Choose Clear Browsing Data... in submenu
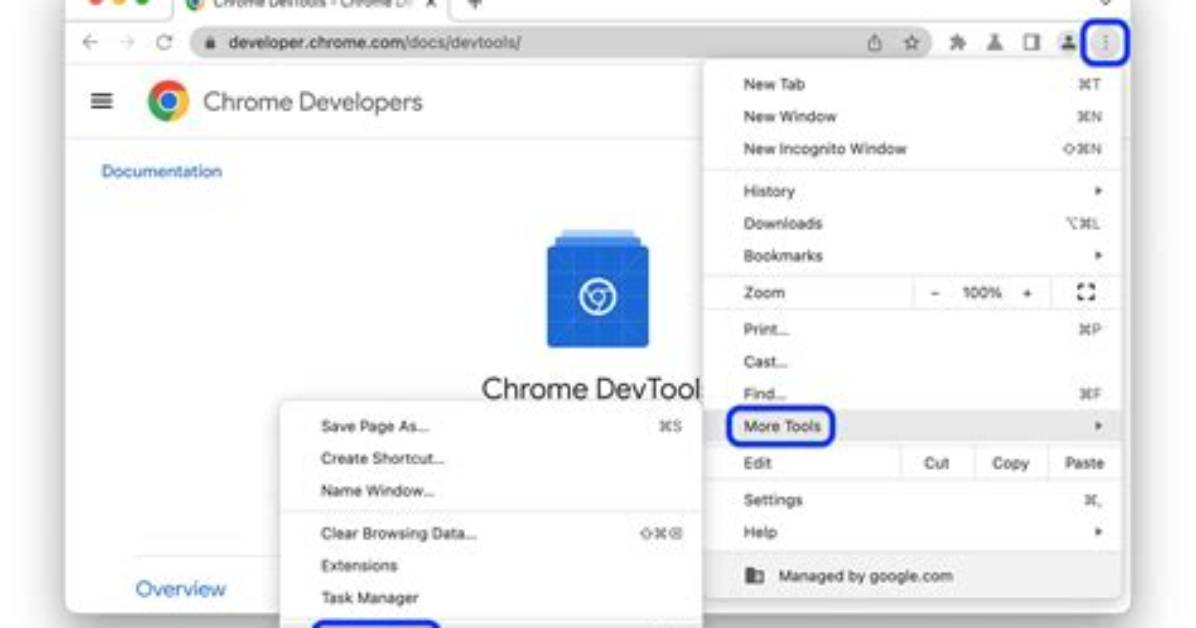 tap(490, 533)
